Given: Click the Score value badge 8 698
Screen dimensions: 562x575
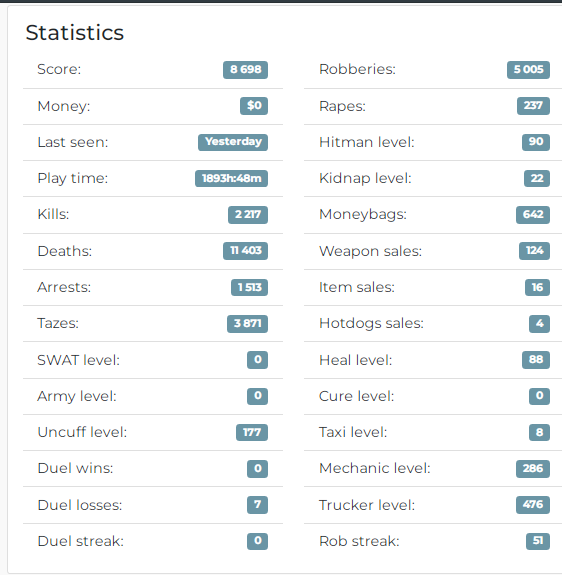Looking at the screenshot, I should click(245, 70).
